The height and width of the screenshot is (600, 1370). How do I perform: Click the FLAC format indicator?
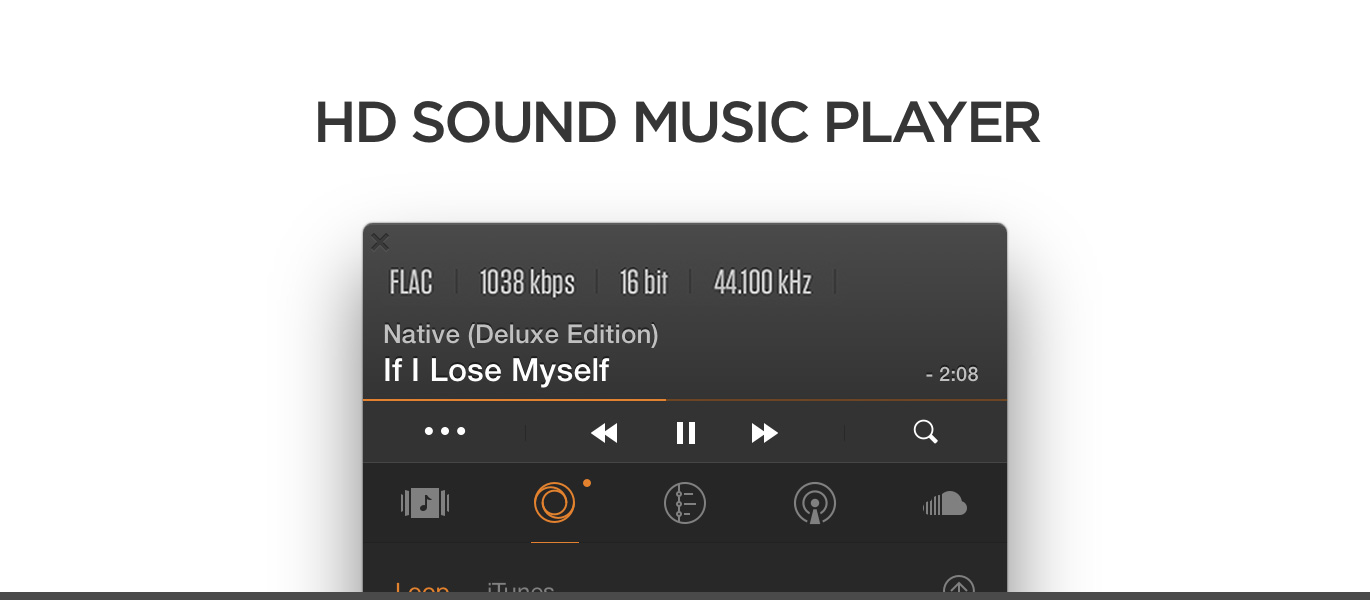point(411,283)
